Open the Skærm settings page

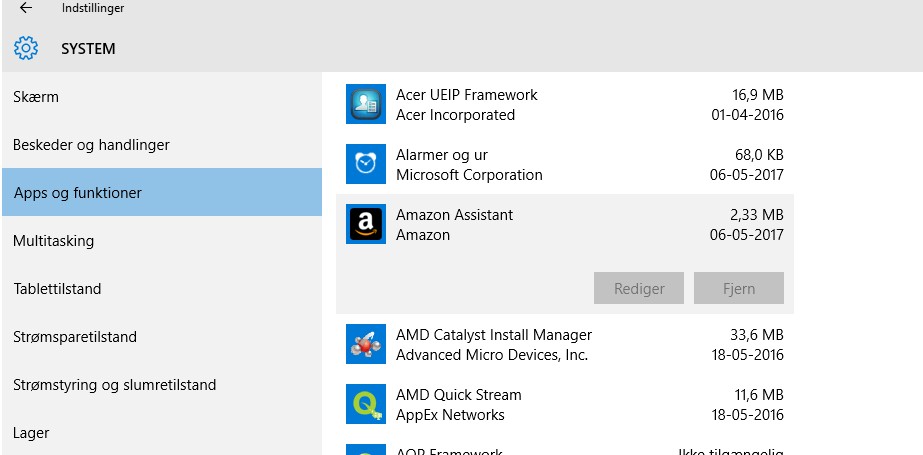click(162, 97)
